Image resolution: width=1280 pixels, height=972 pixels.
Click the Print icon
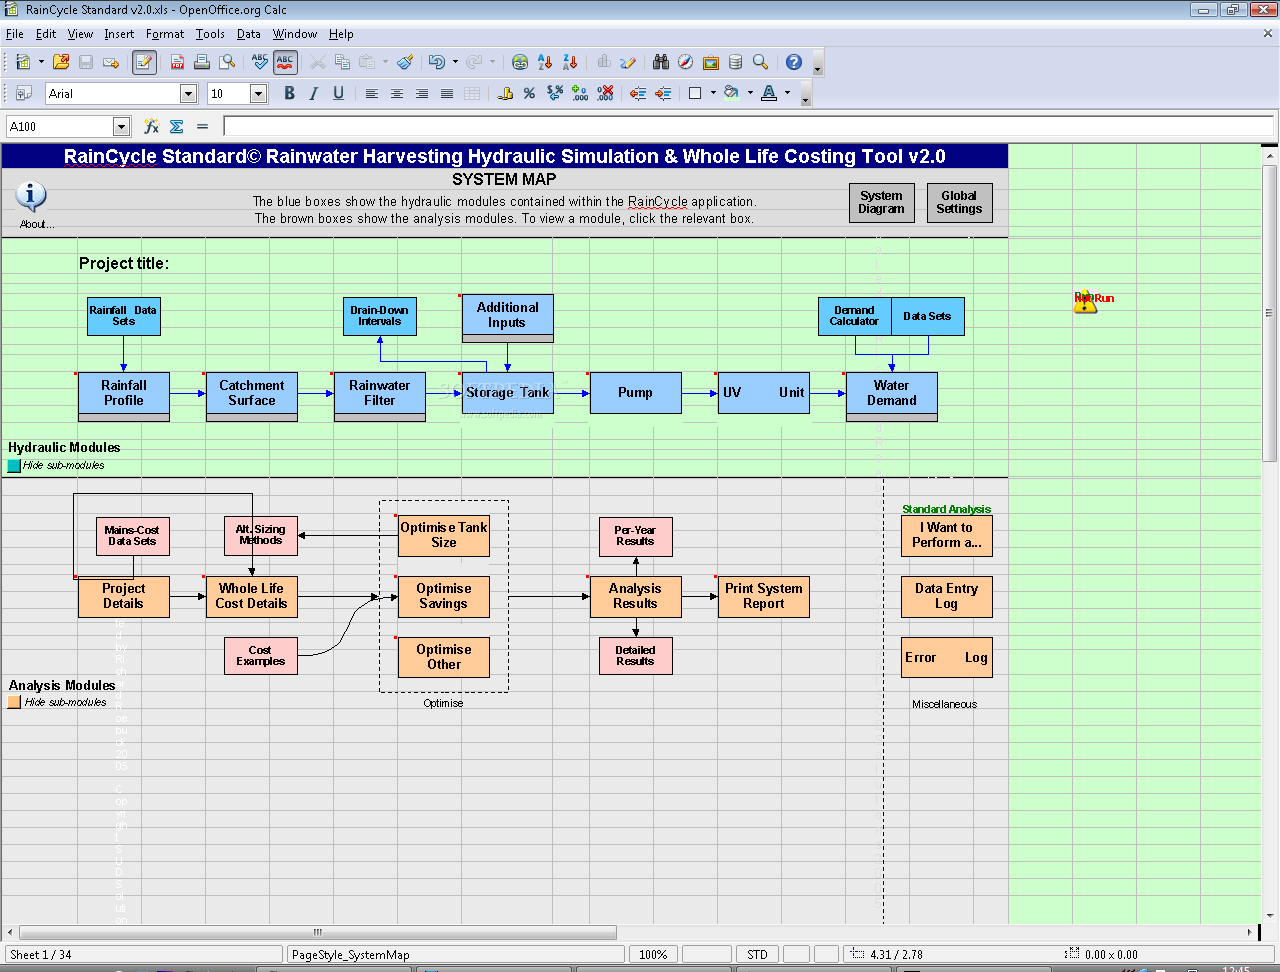pos(202,62)
